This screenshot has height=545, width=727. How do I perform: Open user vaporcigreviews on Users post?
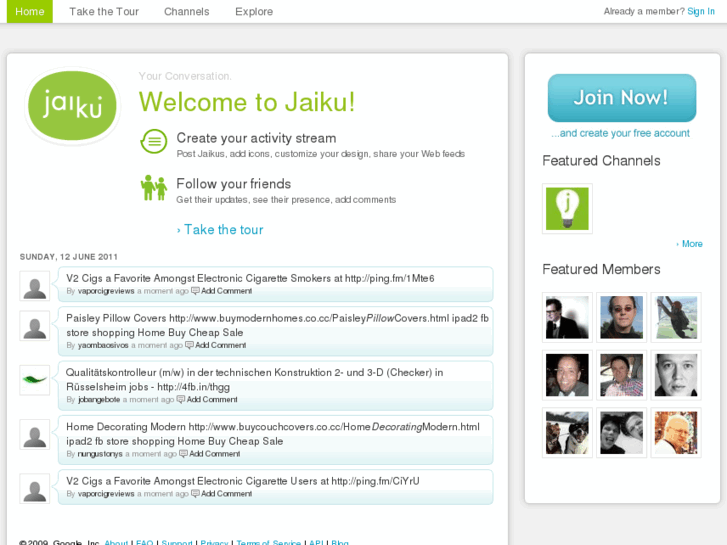click(x=106, y=494)
